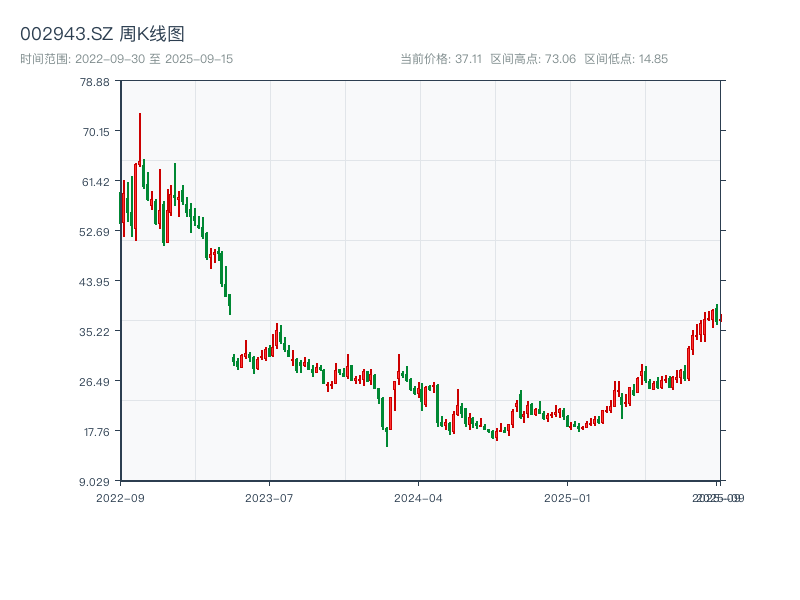Click the latest candlestick at the chart's right edge

pyautogui.click(x=720, y=318)
